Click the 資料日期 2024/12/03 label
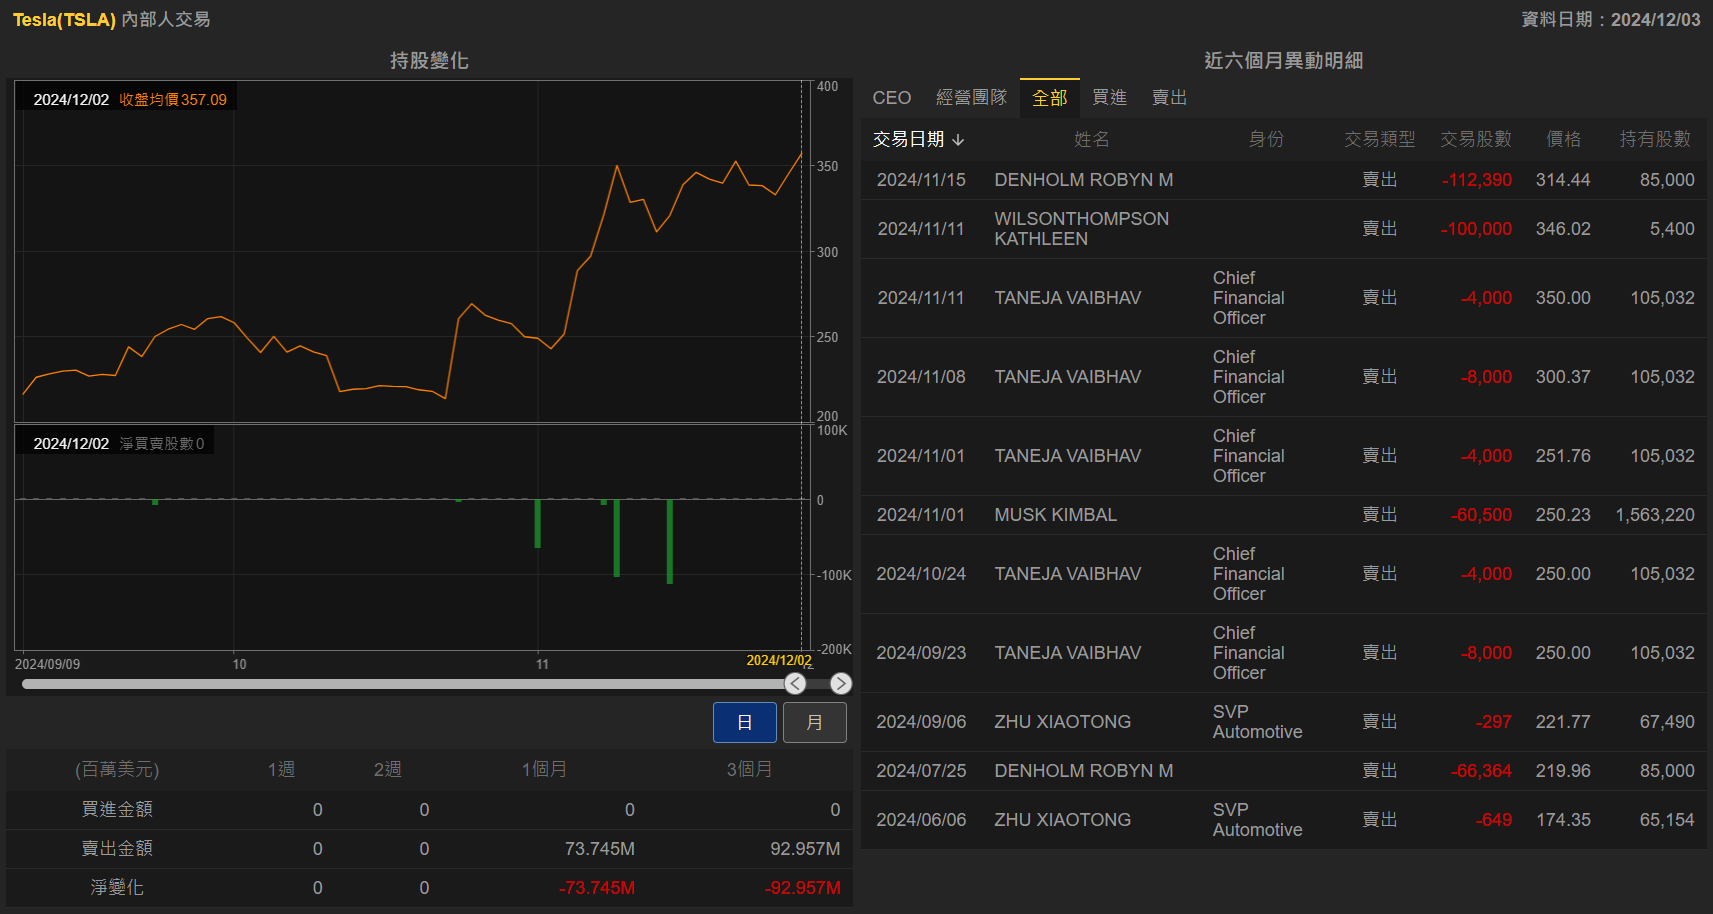Image resolution: width=1713 pixels, height=914 pixels. [x=1610, y=20]
